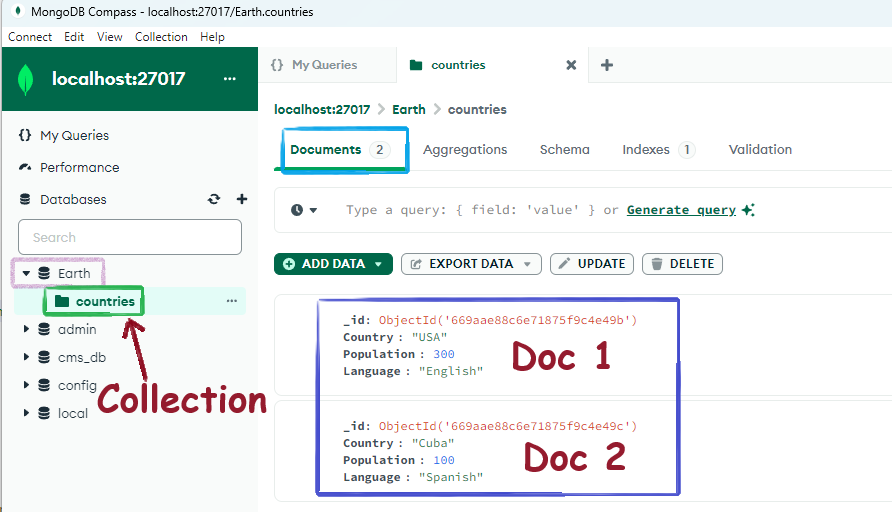The width and height of the screenshot is (892, 512).
Task: Click the Population 300 value
Action: (x=444, y=354)
